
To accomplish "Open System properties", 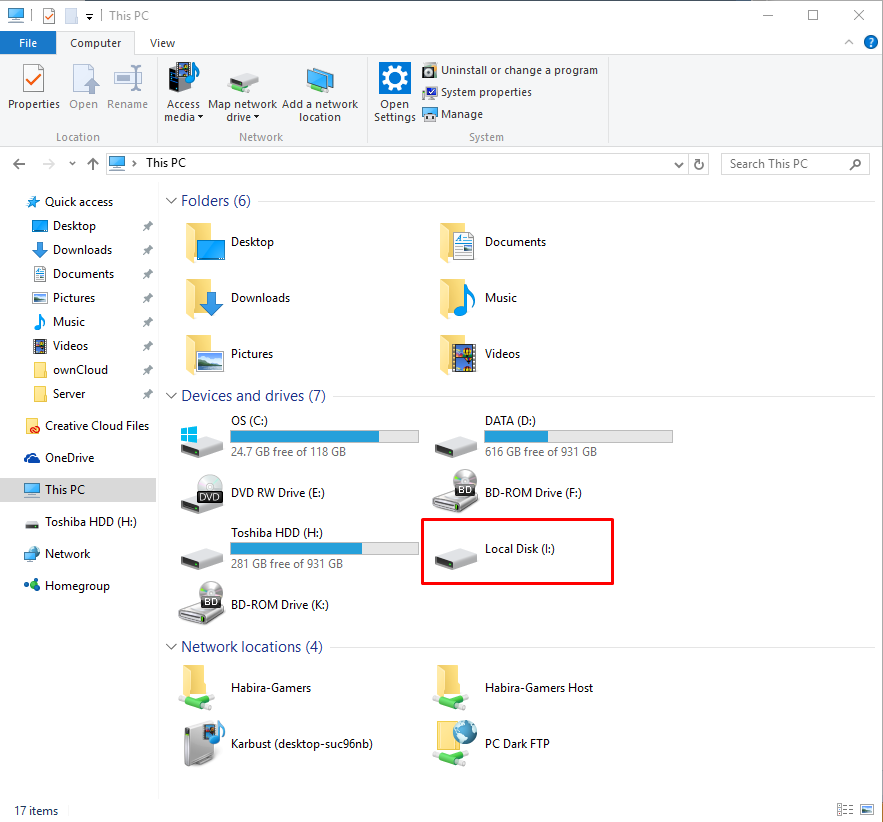I will [477, 92].
